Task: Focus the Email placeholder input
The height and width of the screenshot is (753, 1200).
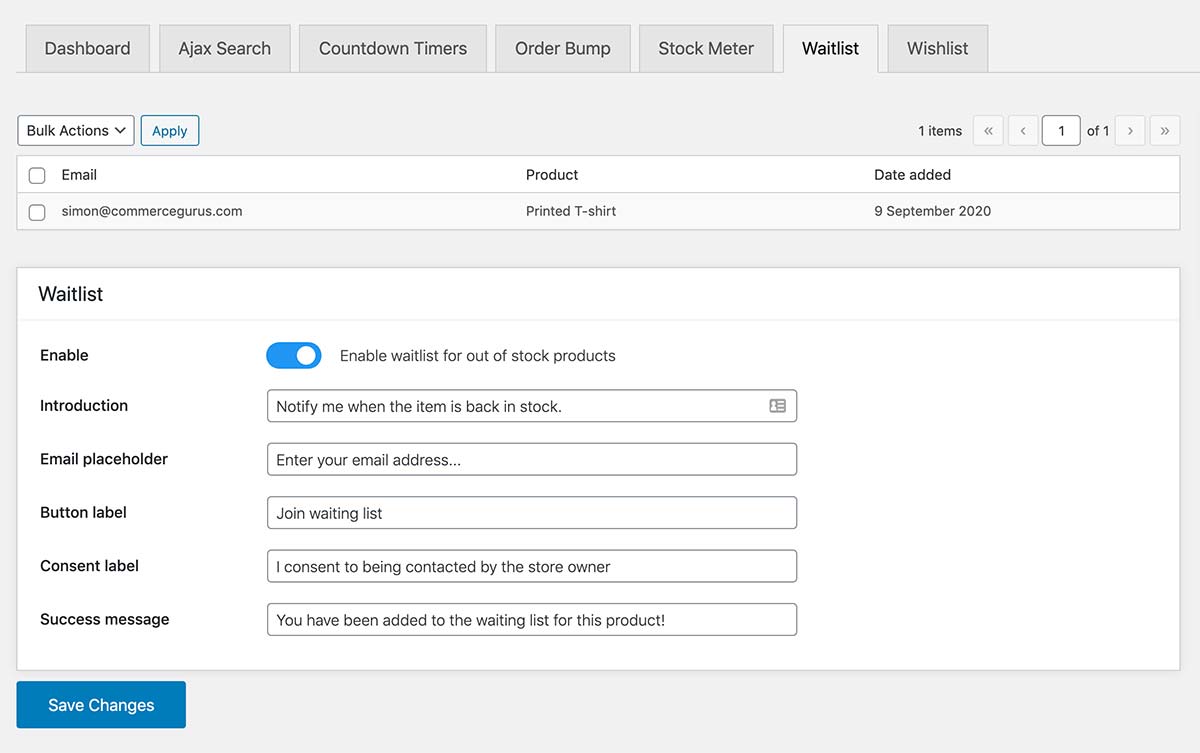Action: [x=532, y=460]
